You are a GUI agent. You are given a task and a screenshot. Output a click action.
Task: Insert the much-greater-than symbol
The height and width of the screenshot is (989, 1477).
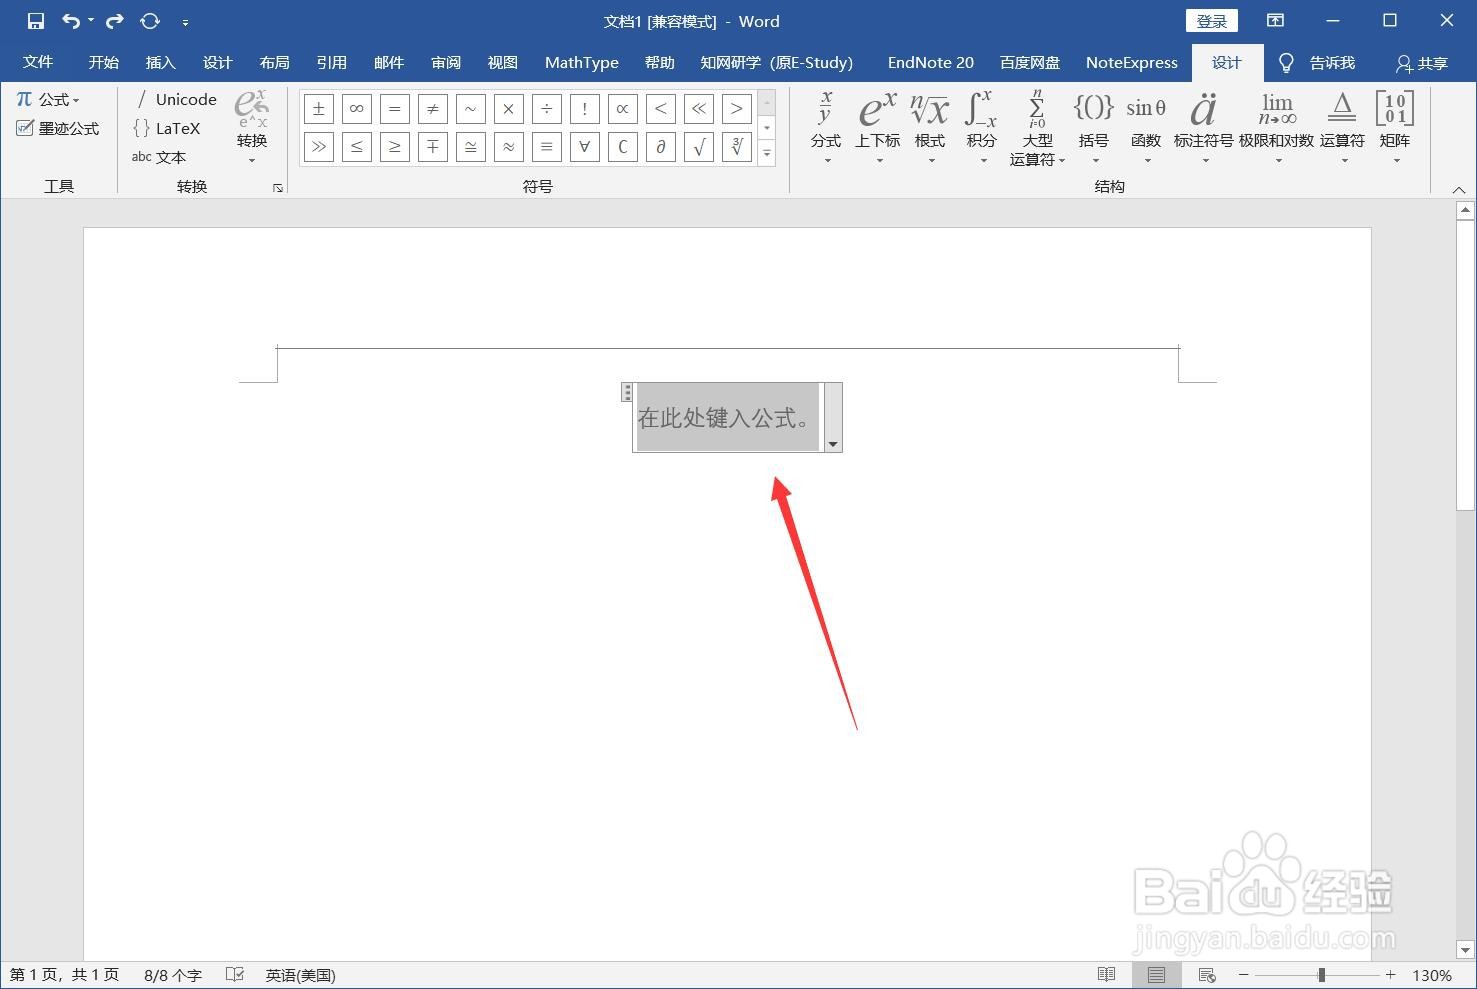click(318, 147)
